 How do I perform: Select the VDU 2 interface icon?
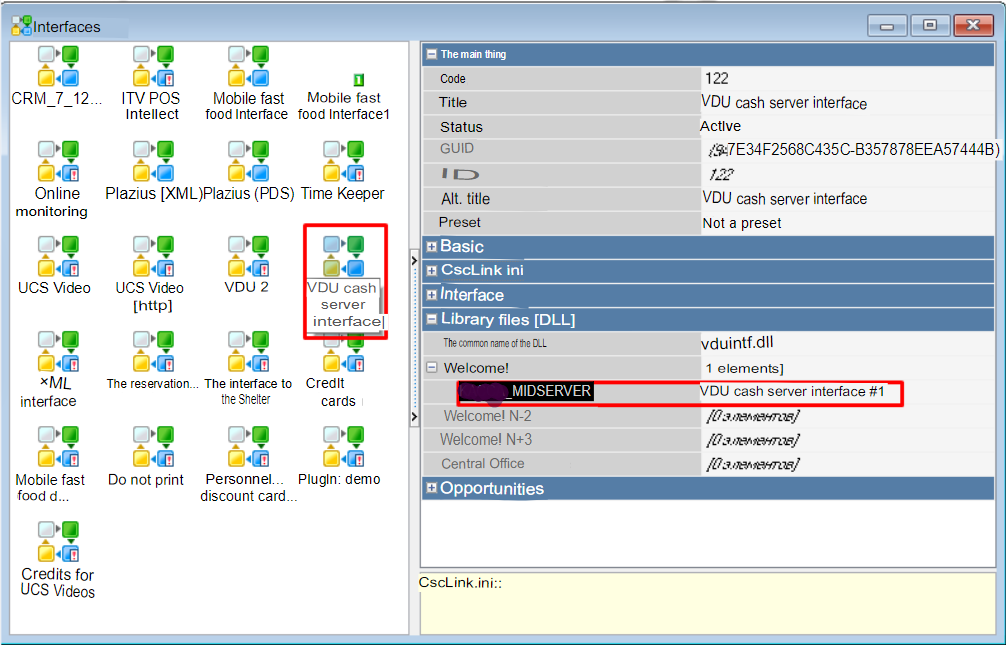click(x=247, y=257)
